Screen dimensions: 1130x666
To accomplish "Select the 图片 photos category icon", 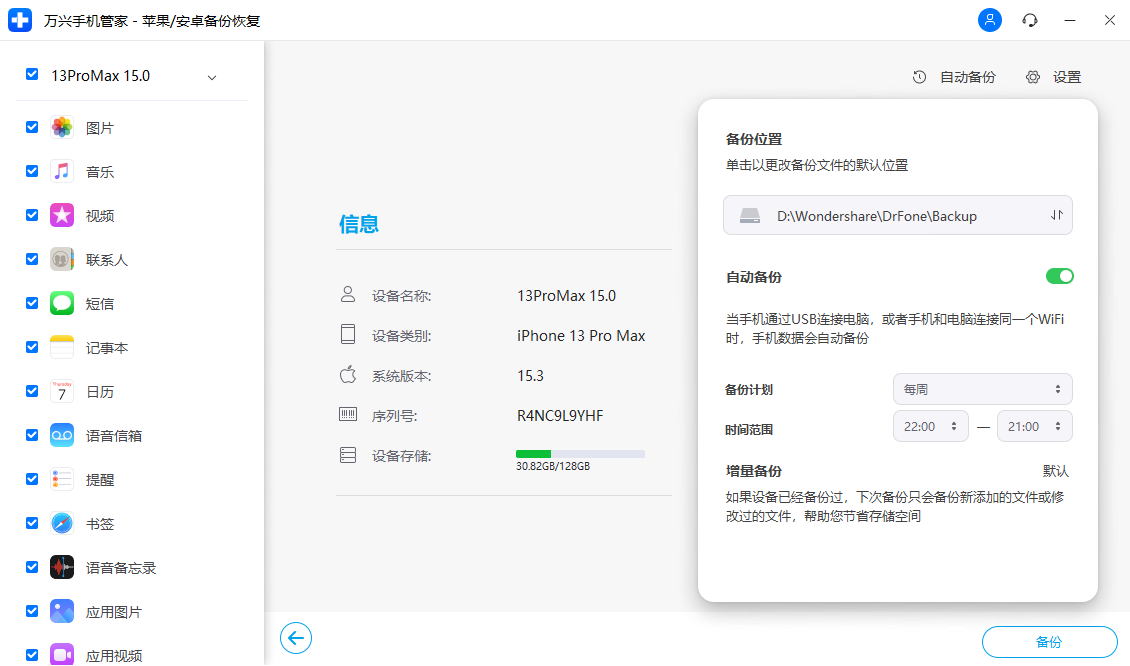I will [x=62, y=127].
